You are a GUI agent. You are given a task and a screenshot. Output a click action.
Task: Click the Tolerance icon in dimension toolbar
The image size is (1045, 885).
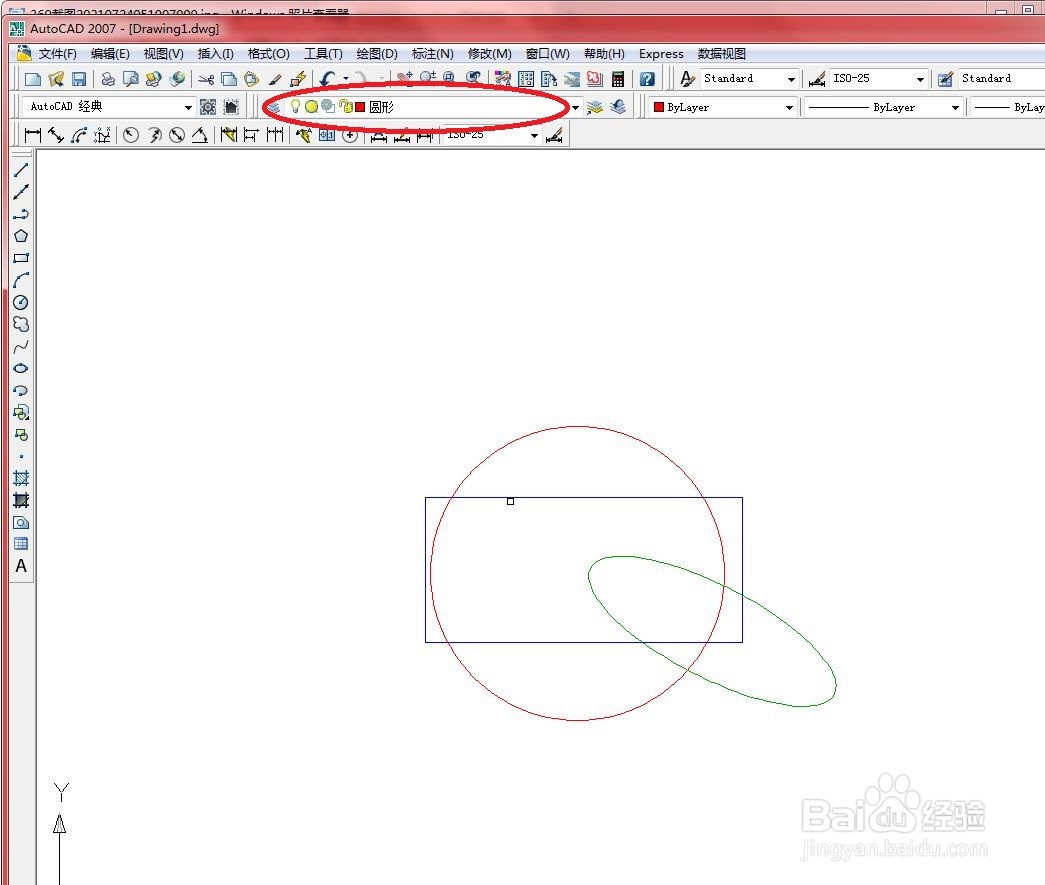point(327,135)
